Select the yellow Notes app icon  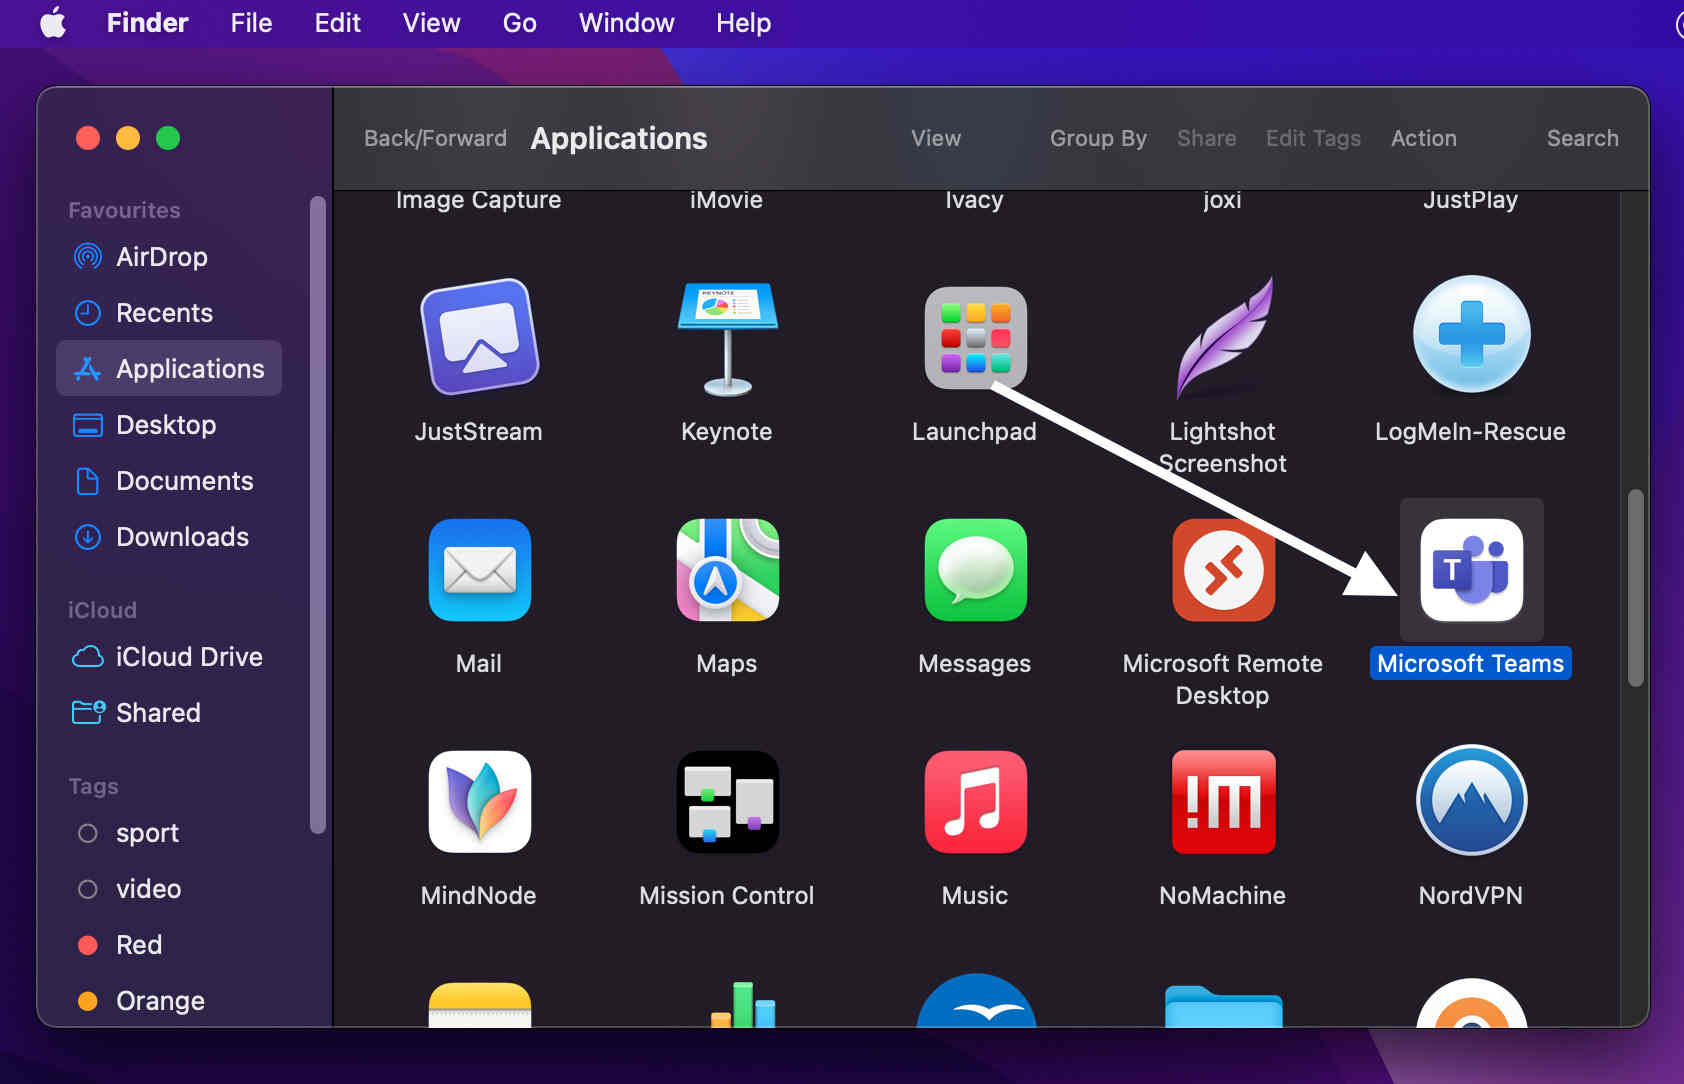[x=479, y=1004]
